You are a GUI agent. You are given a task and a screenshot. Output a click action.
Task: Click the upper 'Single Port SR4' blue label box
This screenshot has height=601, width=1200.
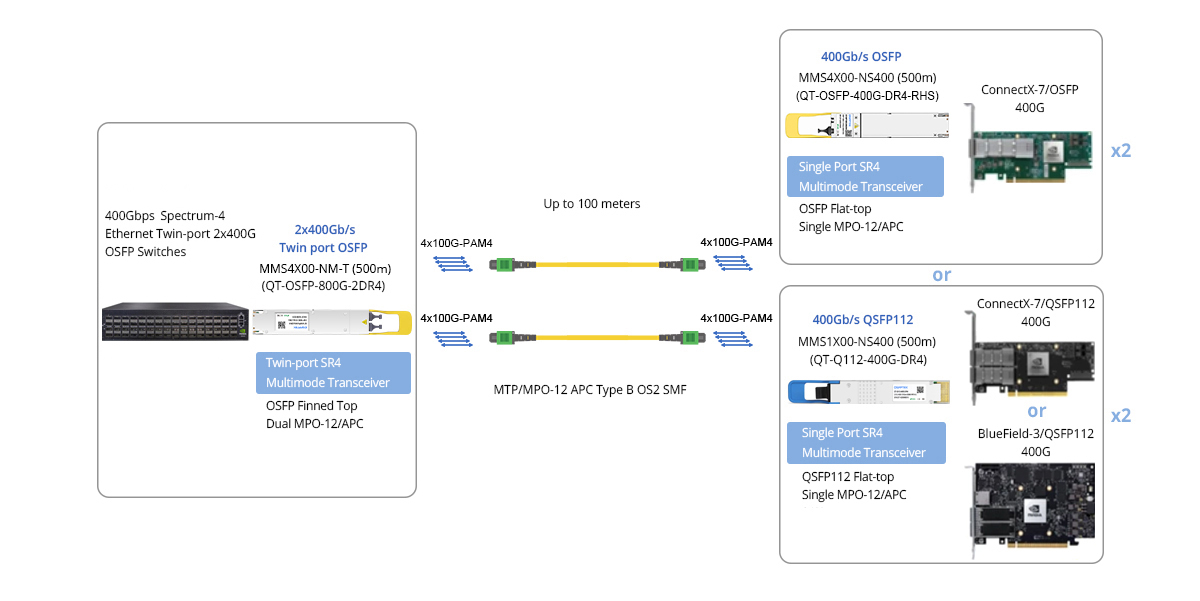pyautogui.click(x=866, y=177)
